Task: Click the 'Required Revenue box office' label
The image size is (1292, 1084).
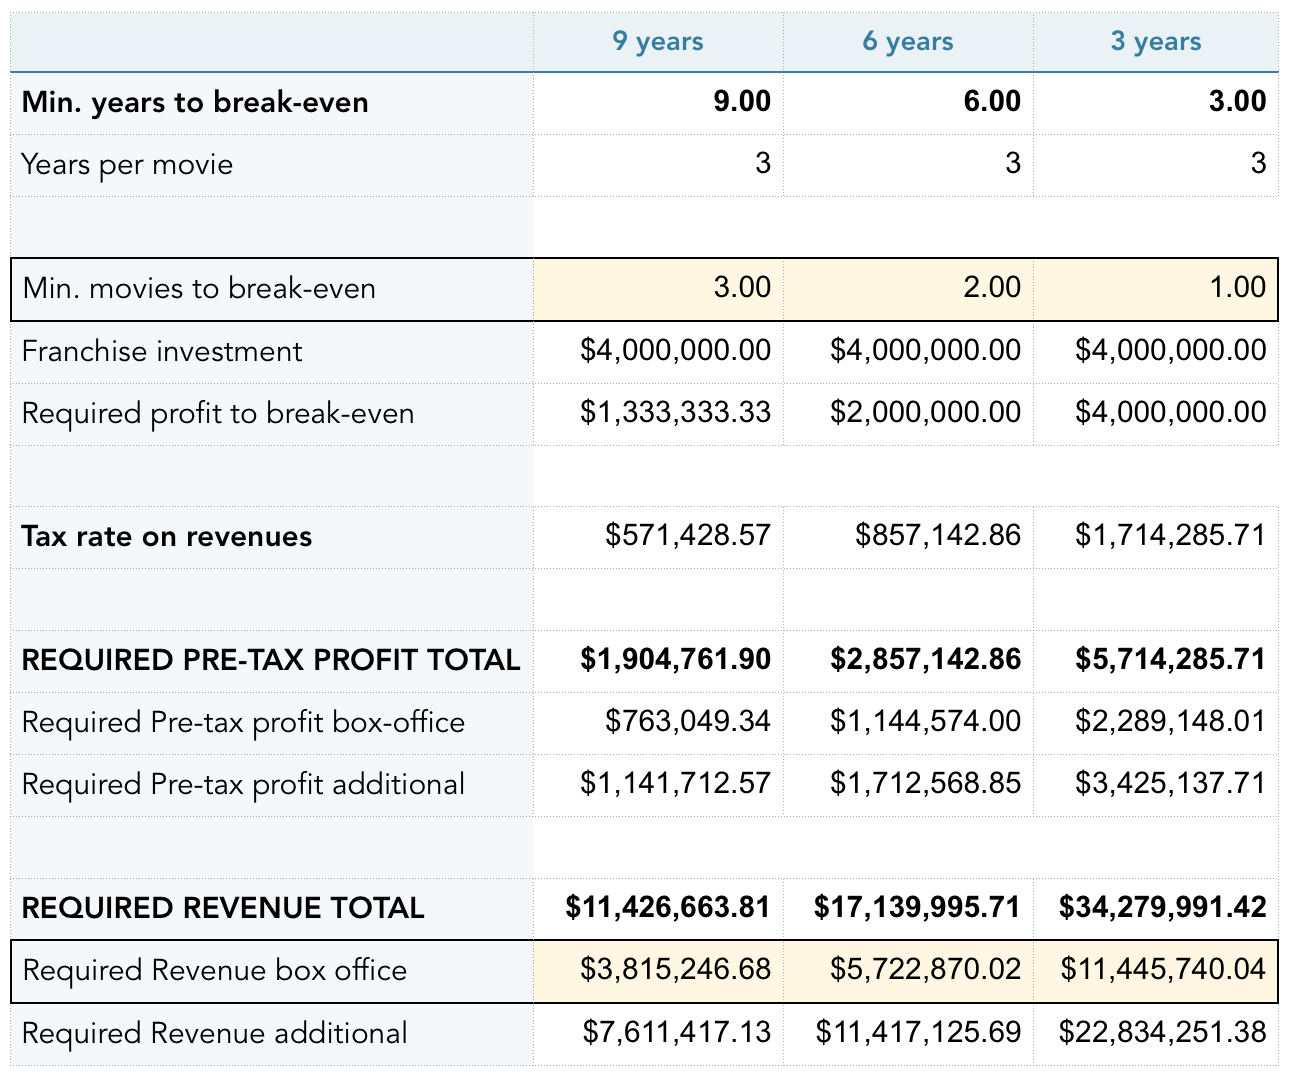Action: point(214,971)
